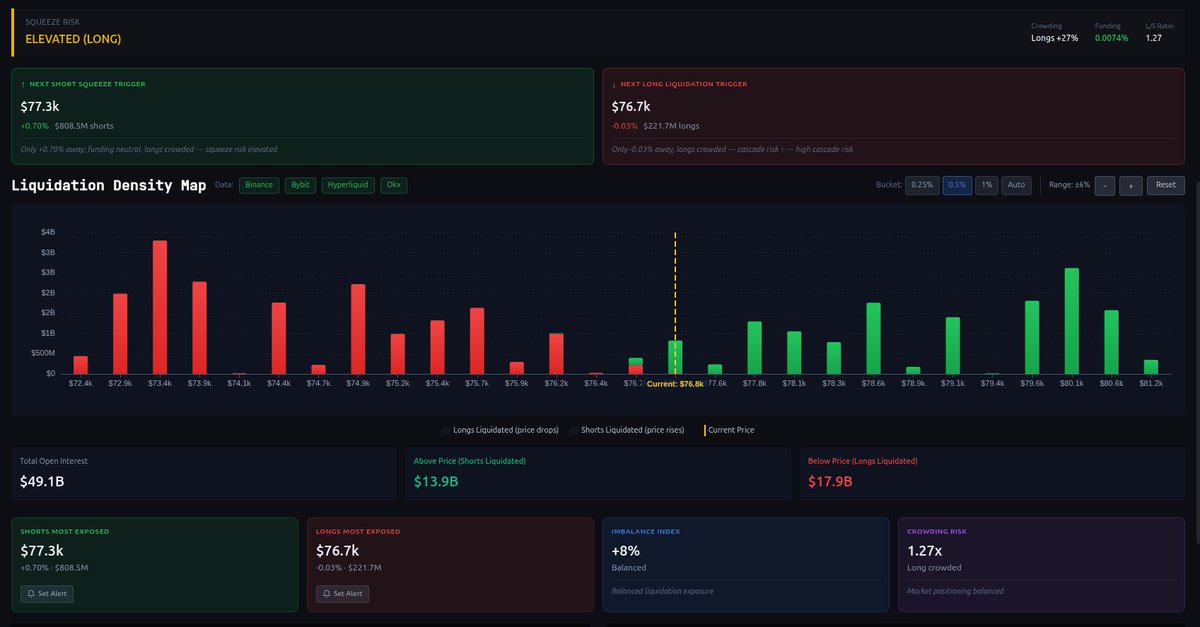
Task: Click the $79.4k x-axis label
Action: 992,383
